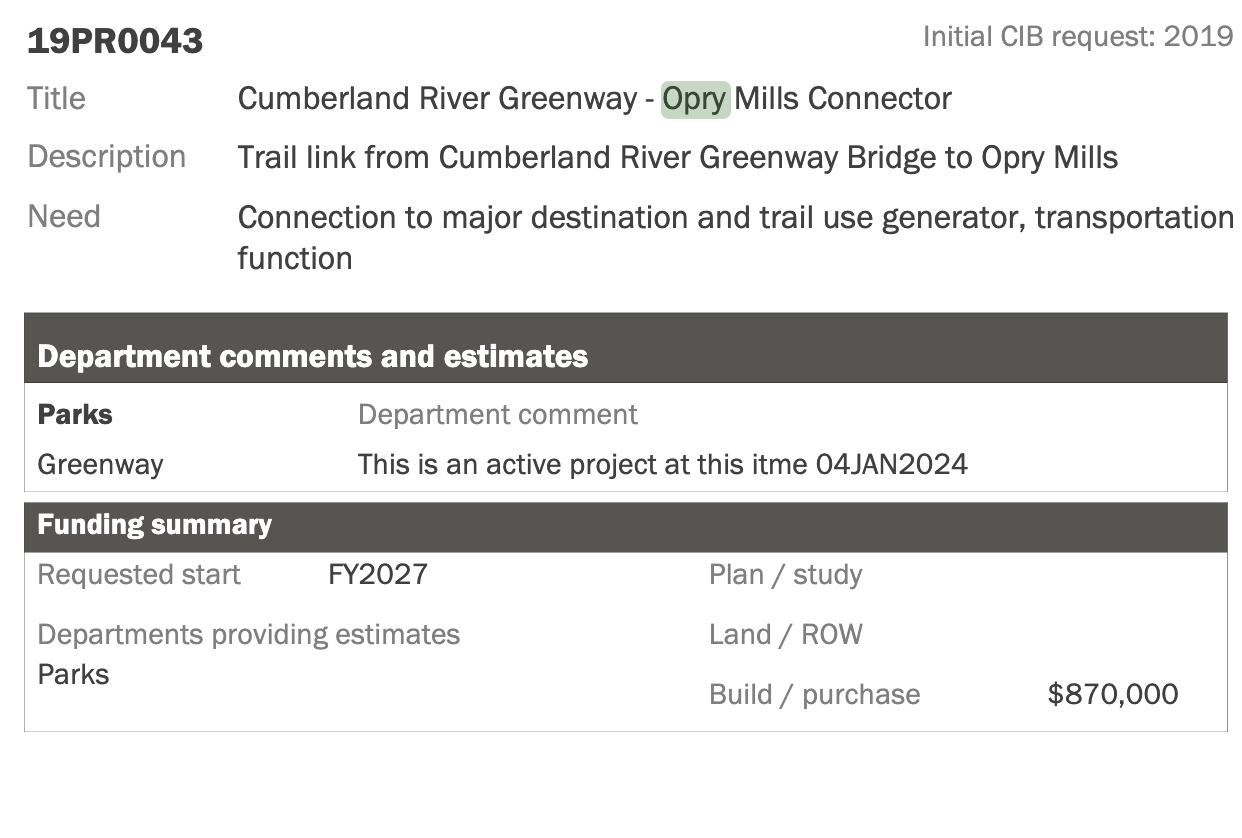This screenshot has width=1242, height=838.
Task: Click the Department comments and estimates header
Action: [x=312, y=357]
